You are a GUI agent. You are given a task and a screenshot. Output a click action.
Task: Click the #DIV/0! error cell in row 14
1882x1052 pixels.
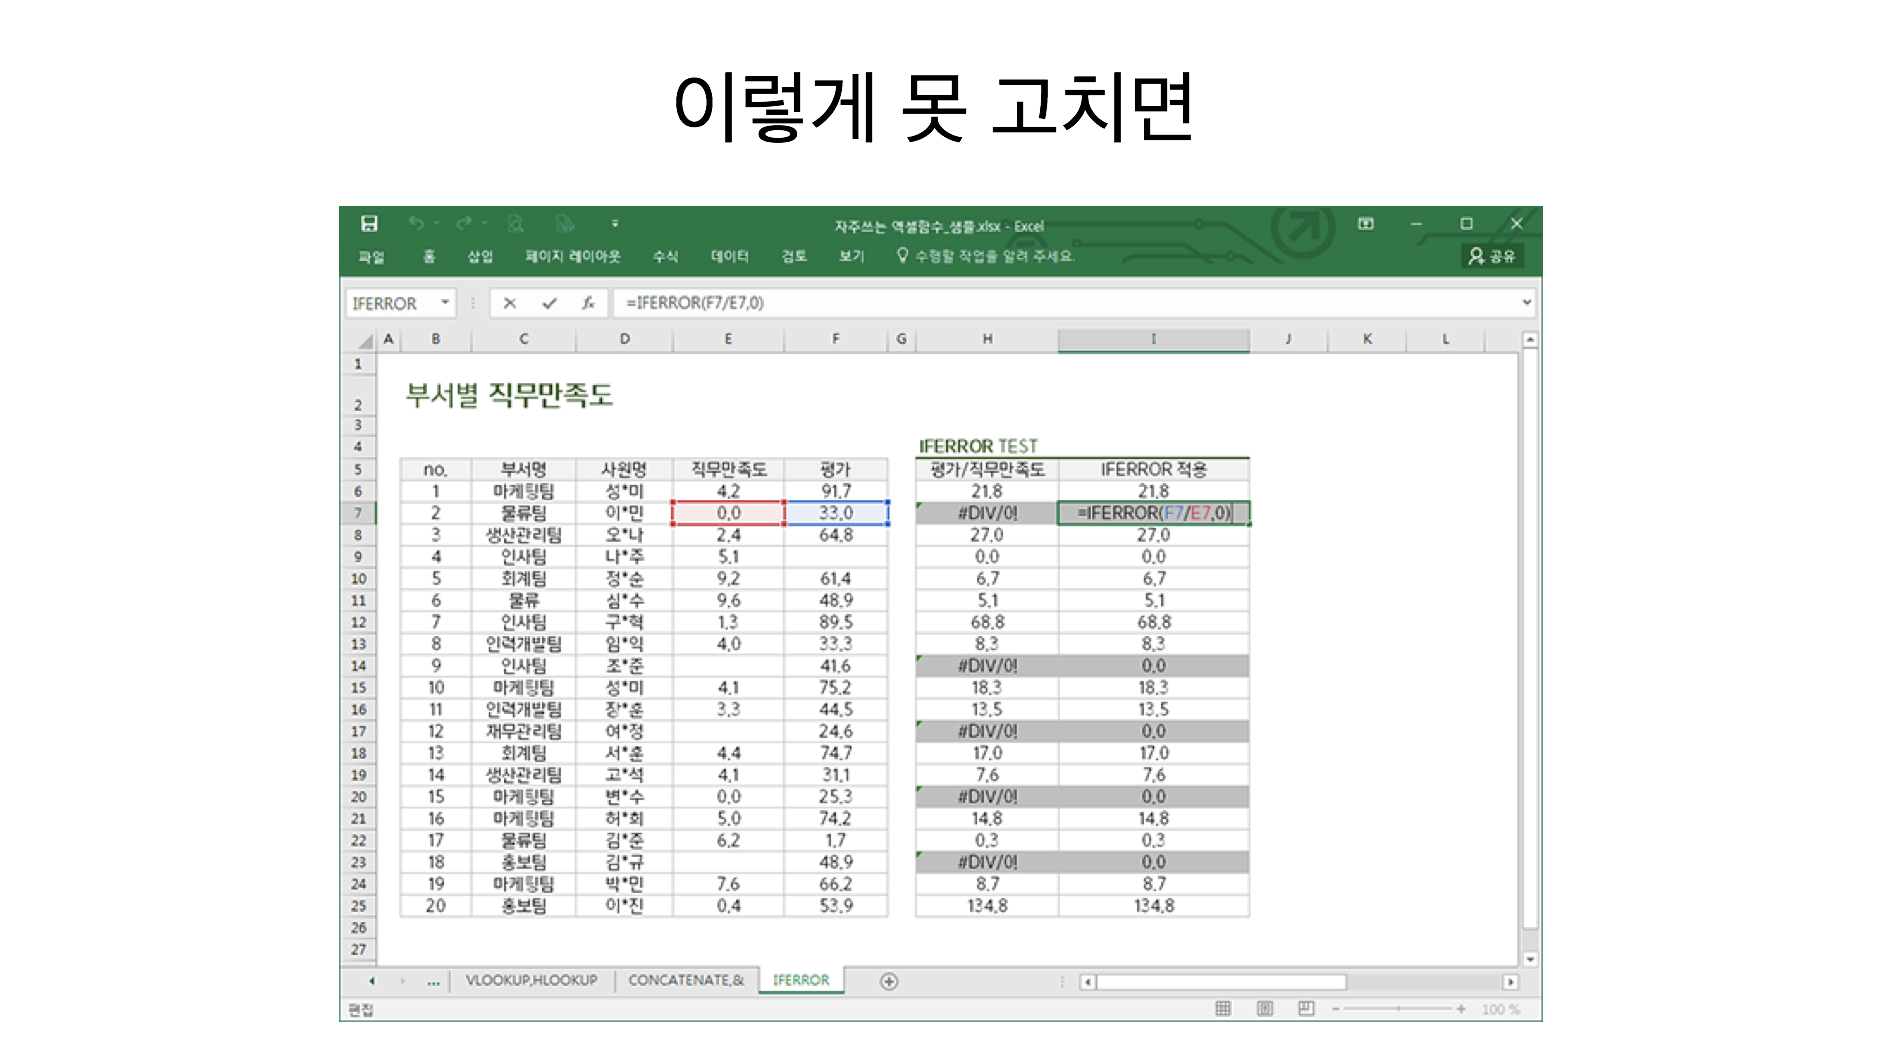pyautogui.click(x=987, y=666)
